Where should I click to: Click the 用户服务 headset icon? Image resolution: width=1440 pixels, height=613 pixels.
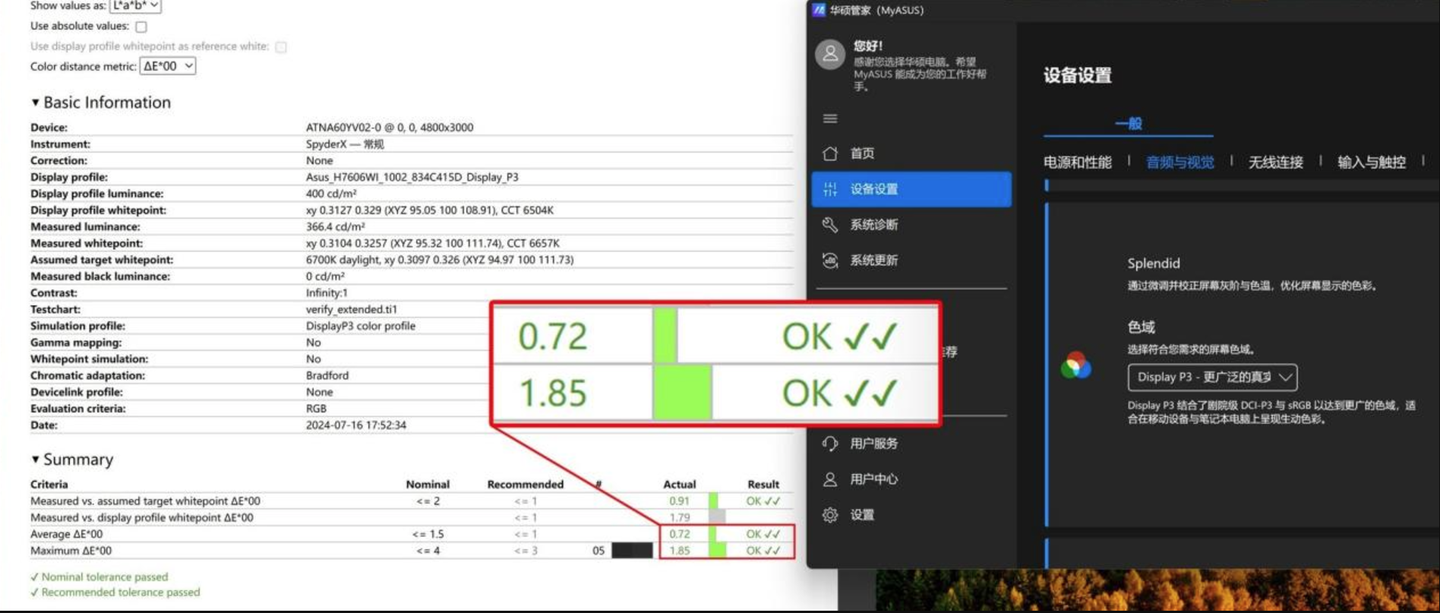830,443
